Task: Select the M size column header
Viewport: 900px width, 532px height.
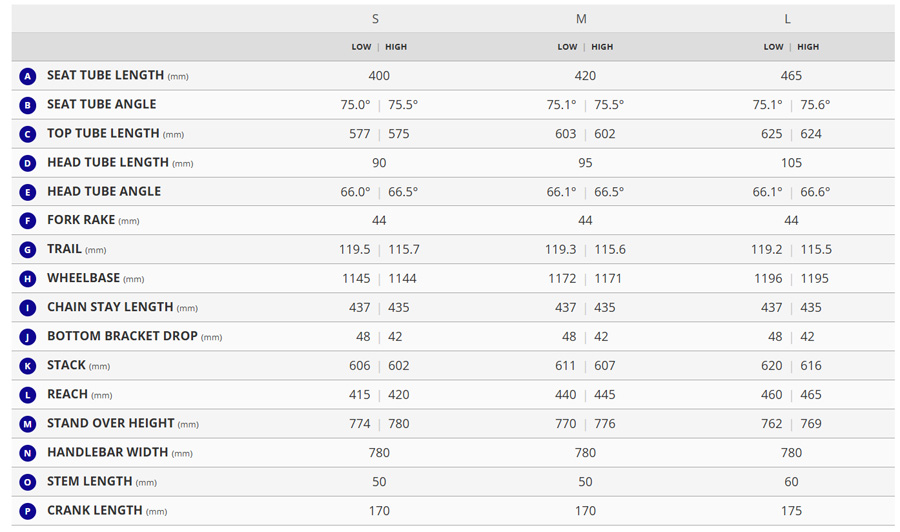Action: [x=581, y=19]
